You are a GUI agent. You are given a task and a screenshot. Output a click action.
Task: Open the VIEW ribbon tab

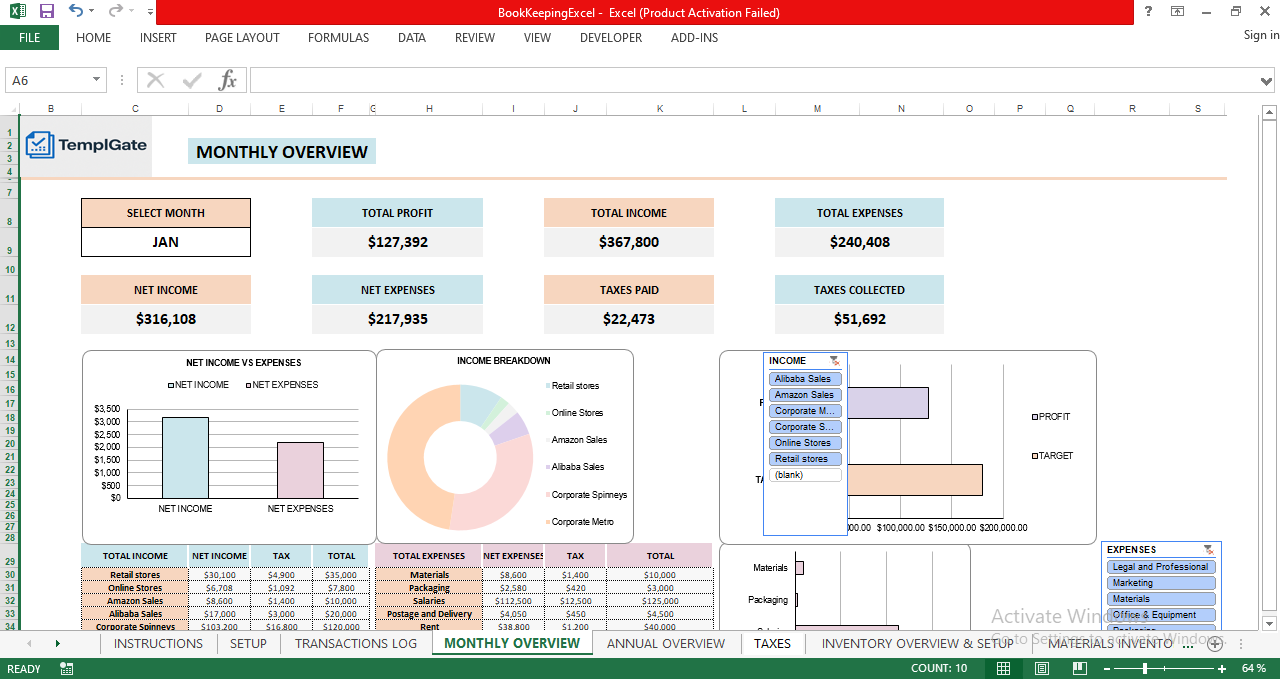[x=537, y=38]
